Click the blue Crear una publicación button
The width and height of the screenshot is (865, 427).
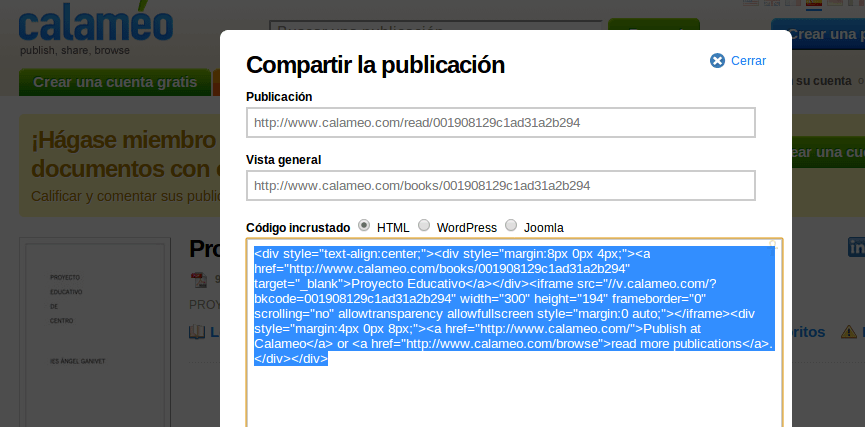[x=818, y=34]
